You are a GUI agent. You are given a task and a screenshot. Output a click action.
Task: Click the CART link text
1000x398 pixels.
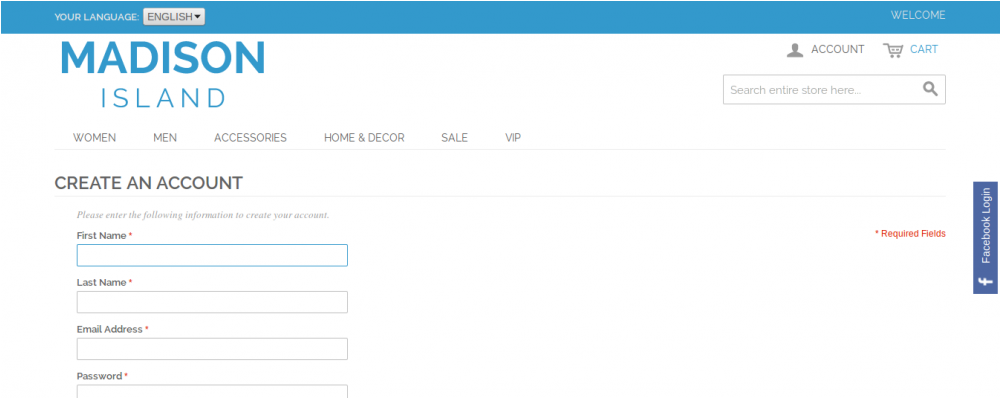[x=924, y=49]
